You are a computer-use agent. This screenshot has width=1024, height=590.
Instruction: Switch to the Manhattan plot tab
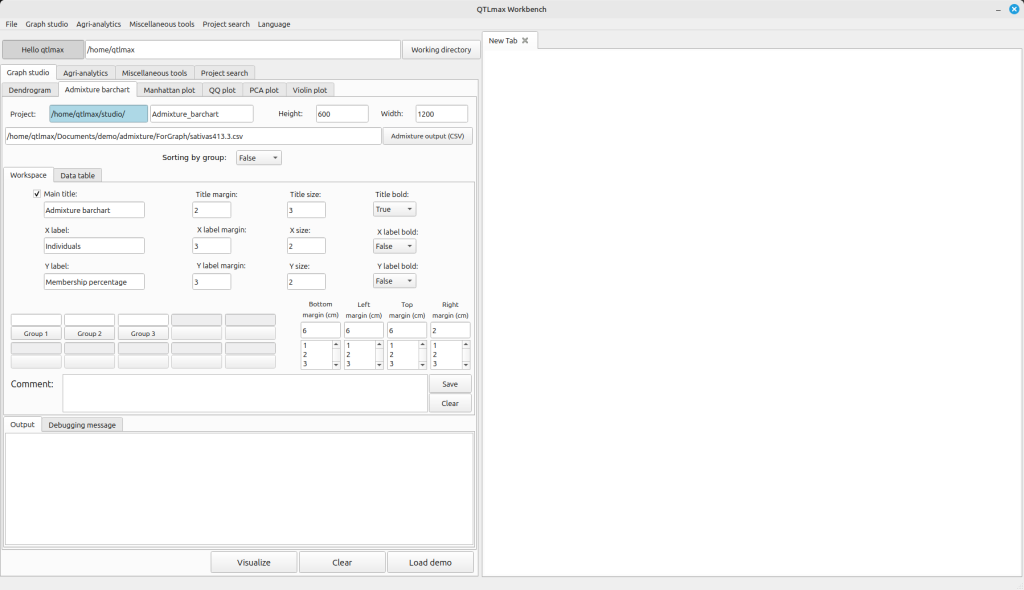point(169,90)
